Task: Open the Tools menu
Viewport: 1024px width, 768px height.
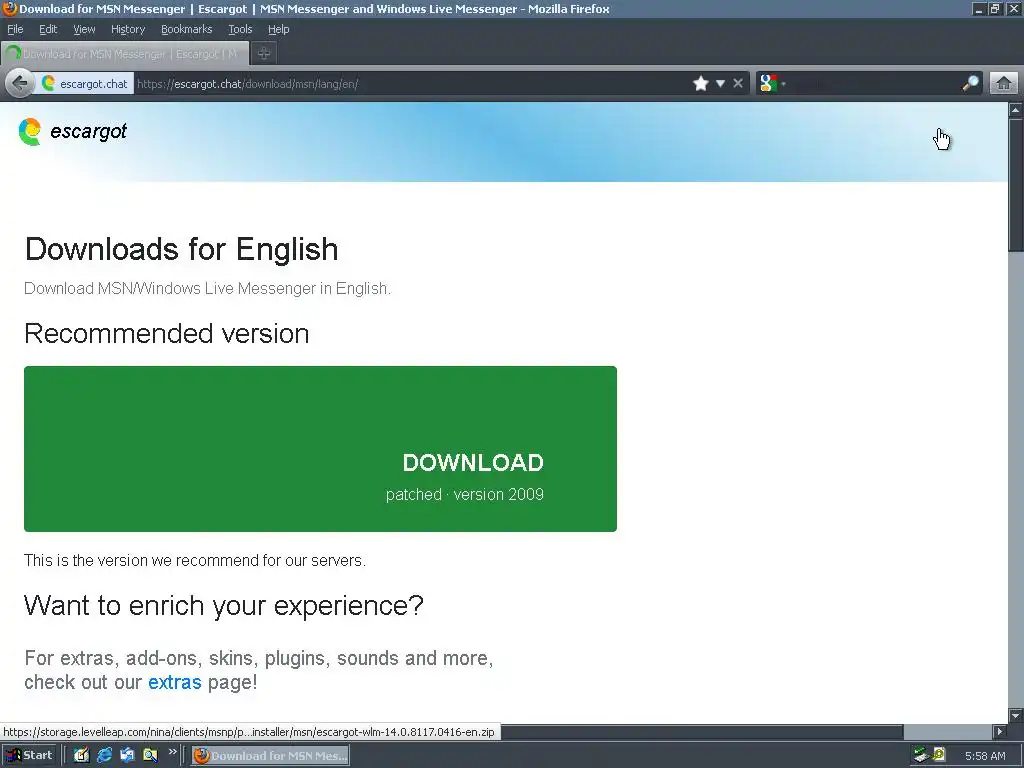Action: (240, 29)
